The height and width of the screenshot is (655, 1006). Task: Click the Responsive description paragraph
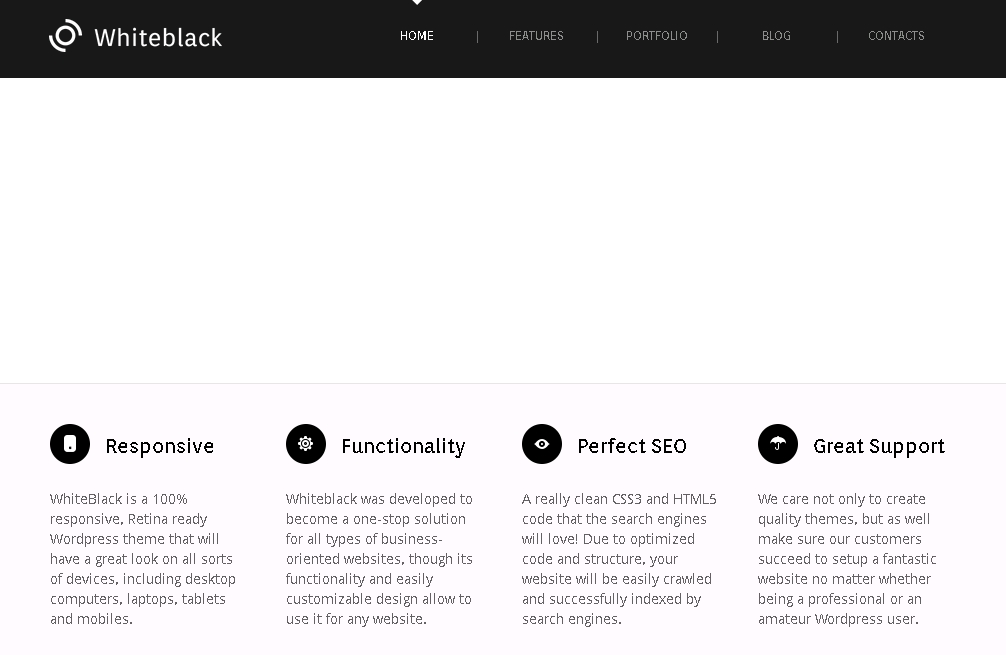tap(143, 559)
